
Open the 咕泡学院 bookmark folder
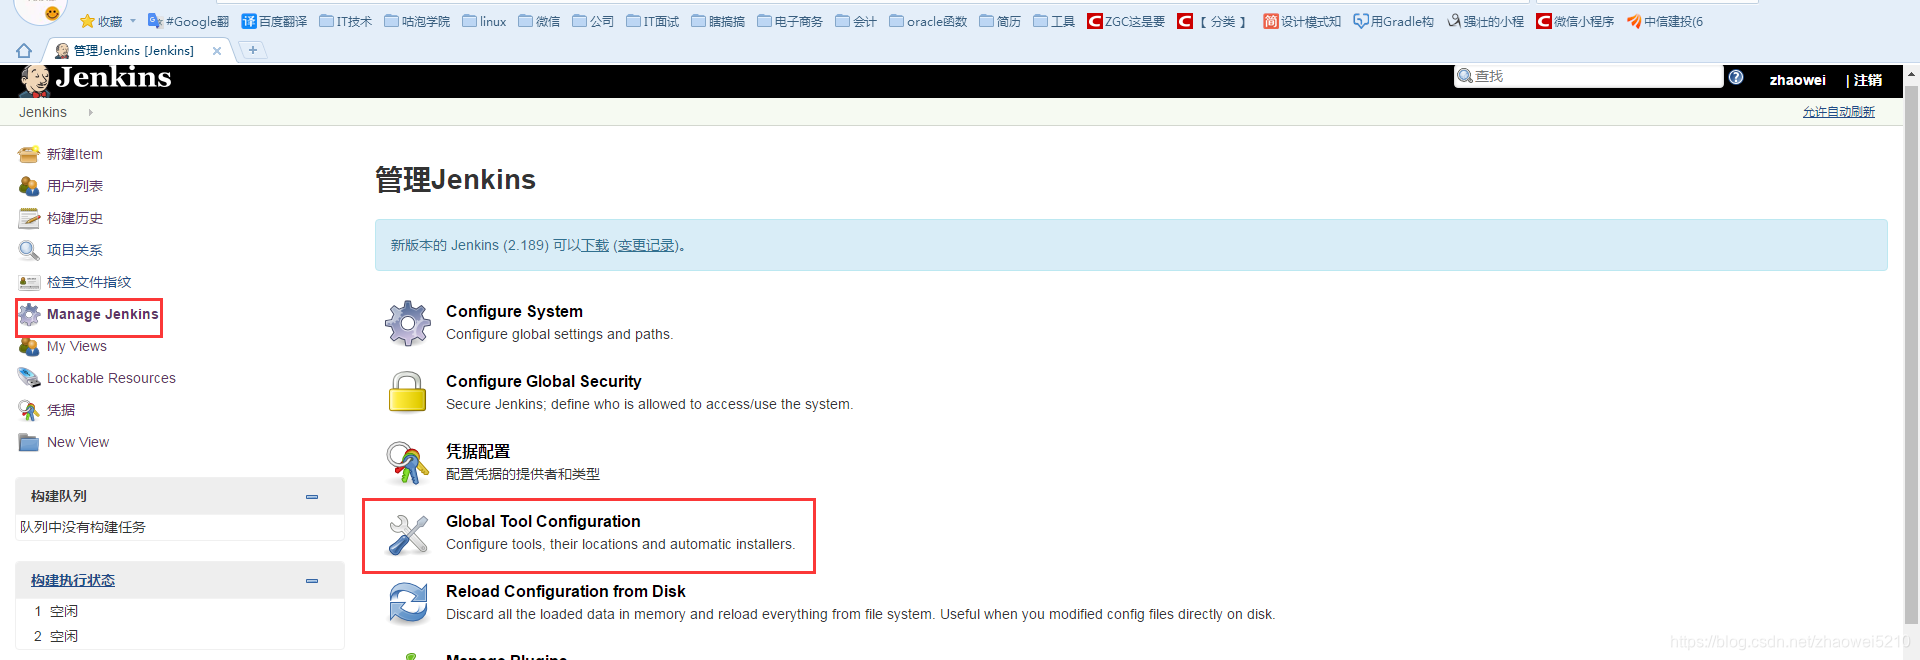pyautogui.click(x=417, y=21)
